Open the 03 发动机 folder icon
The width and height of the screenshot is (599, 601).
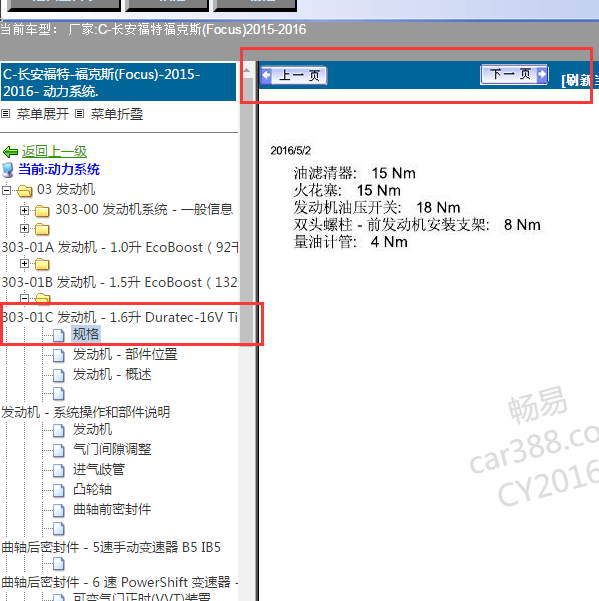[x=25, y=190]
